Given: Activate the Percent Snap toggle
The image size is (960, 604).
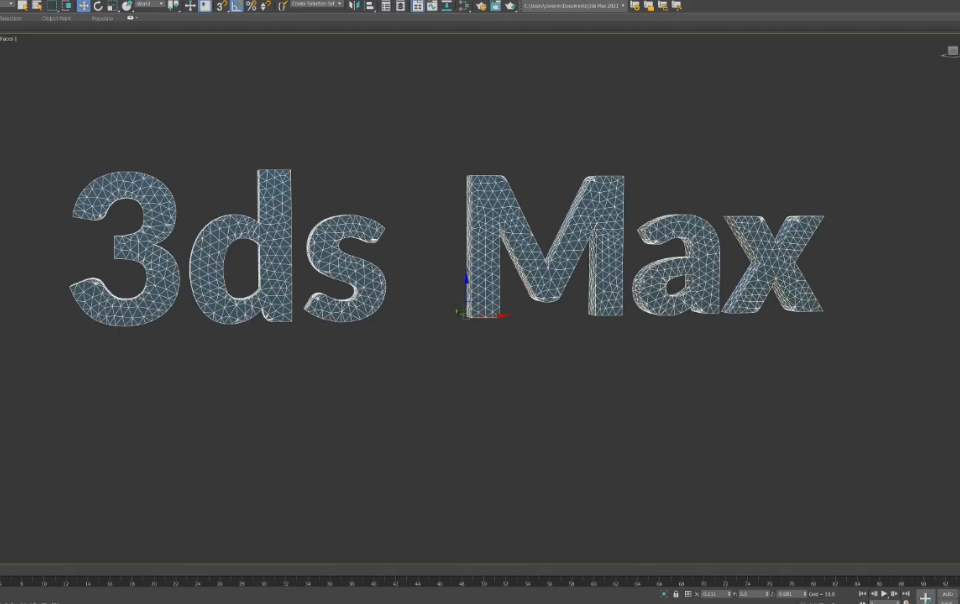Looking at the screenshot, I should pyautogui.click(x=251, y=6).
